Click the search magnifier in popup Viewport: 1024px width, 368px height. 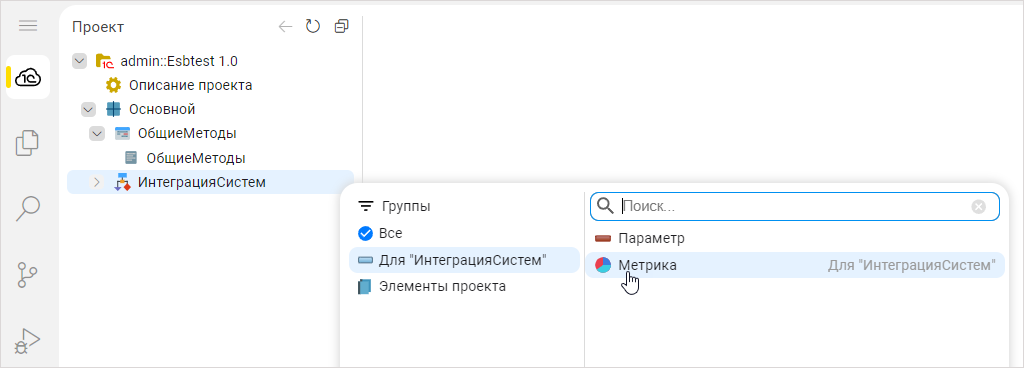(x=605, y=207)
